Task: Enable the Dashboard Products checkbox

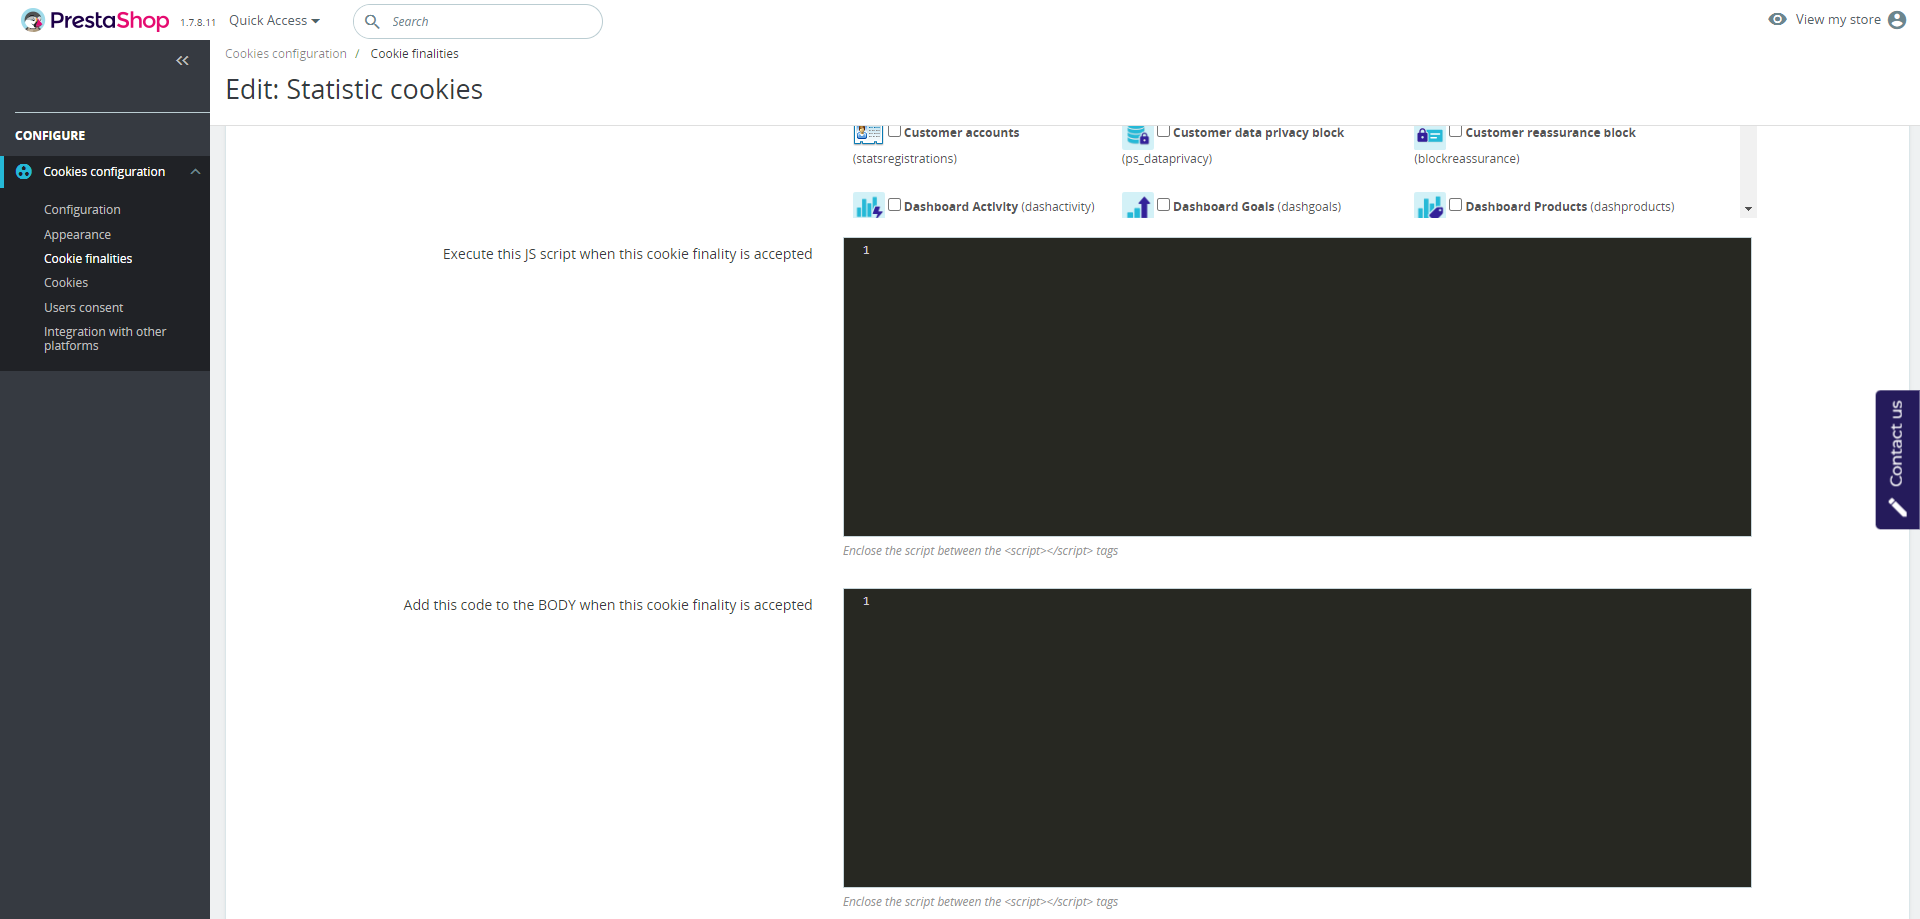Action: pos(1456,205)
